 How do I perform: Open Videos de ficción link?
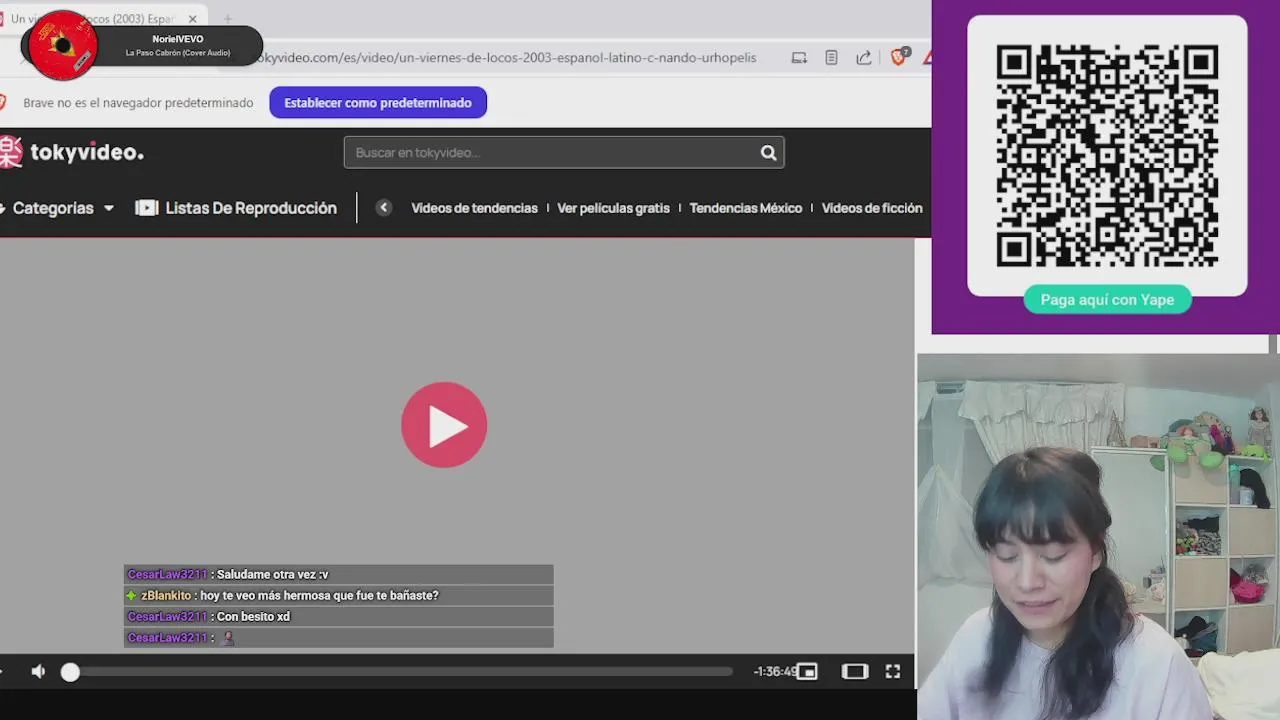[872, 208]
